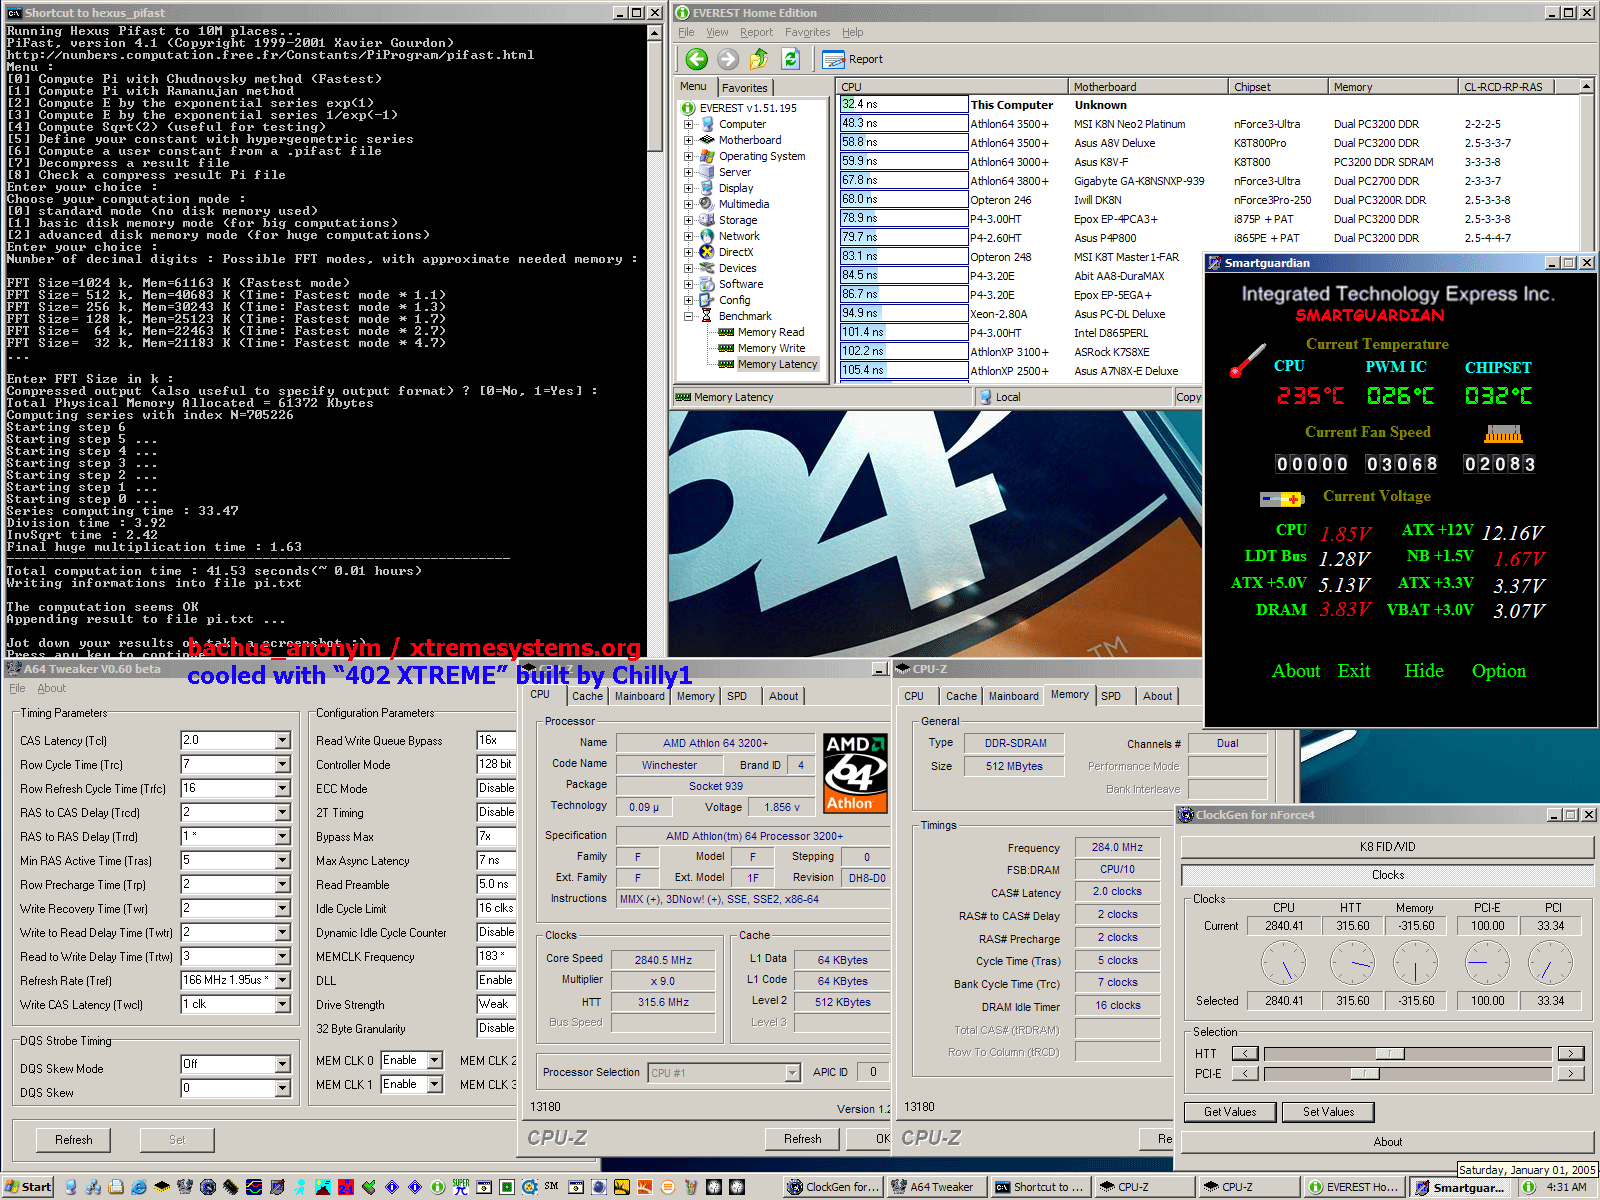Select the Storage tree node
1600x1200 pixels.
pos(738,220)
